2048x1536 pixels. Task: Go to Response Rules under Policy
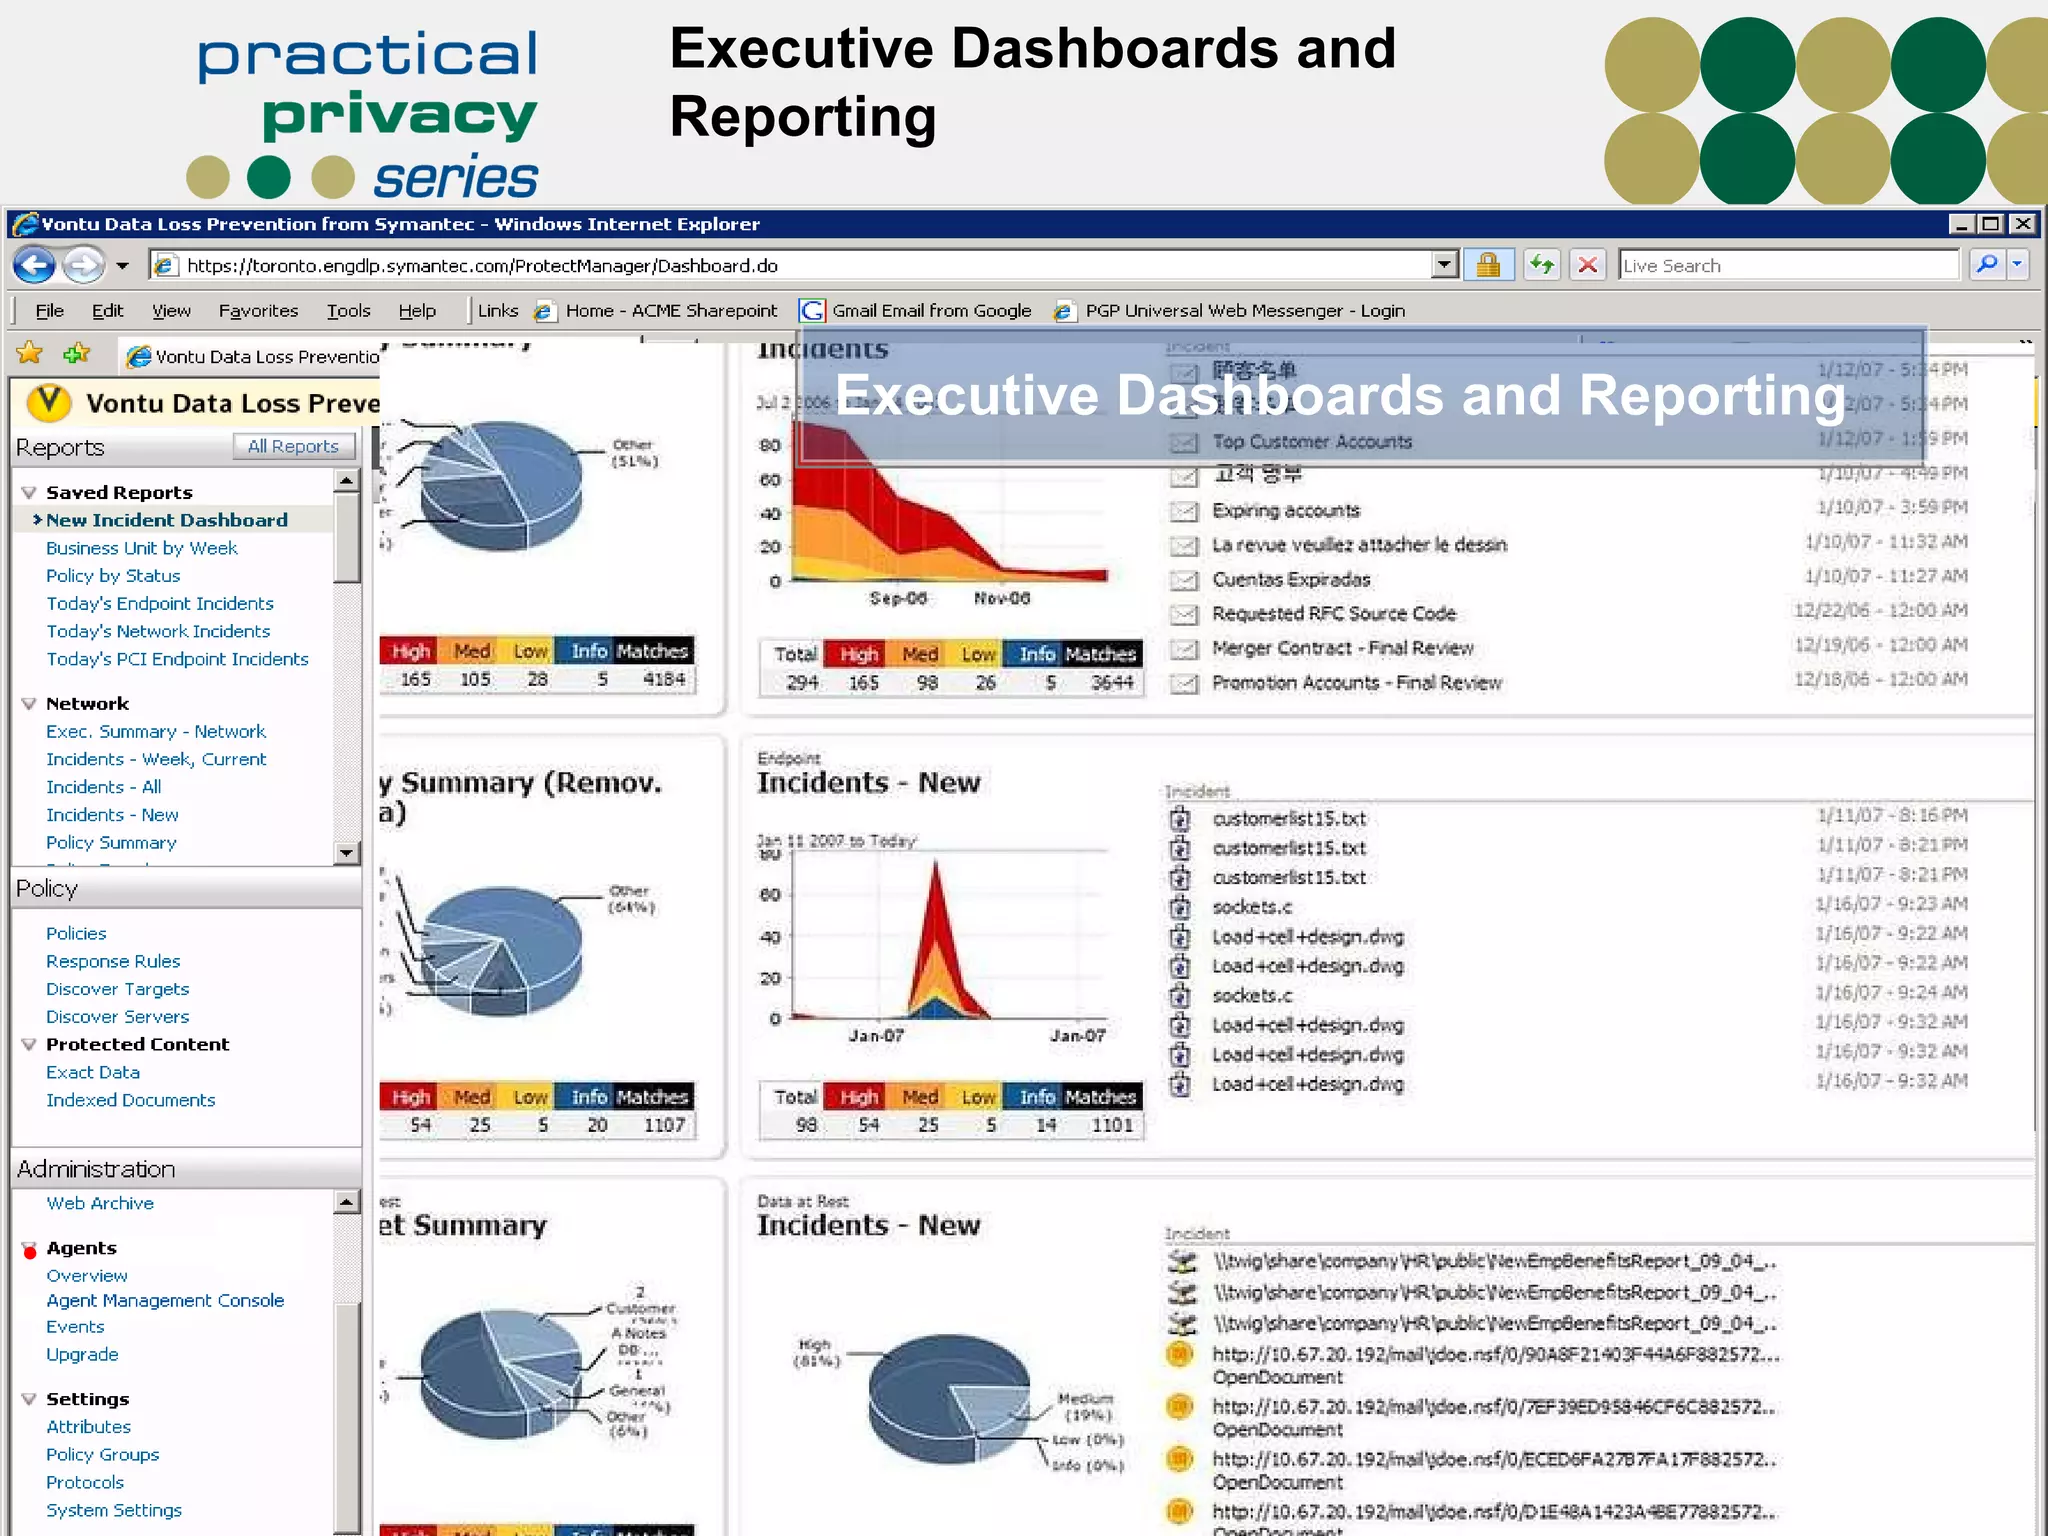click(x=113, y=961)
